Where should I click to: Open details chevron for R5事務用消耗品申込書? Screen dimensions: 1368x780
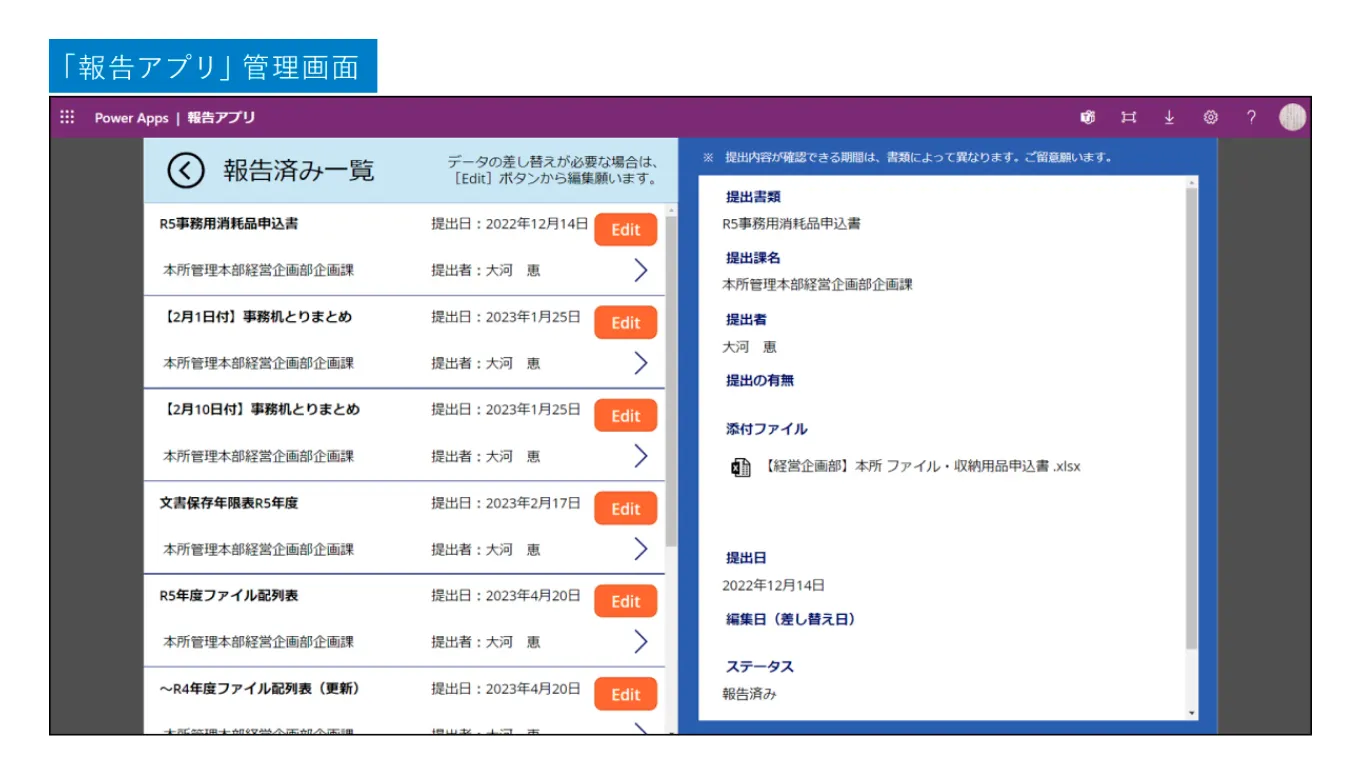point(641,270)
